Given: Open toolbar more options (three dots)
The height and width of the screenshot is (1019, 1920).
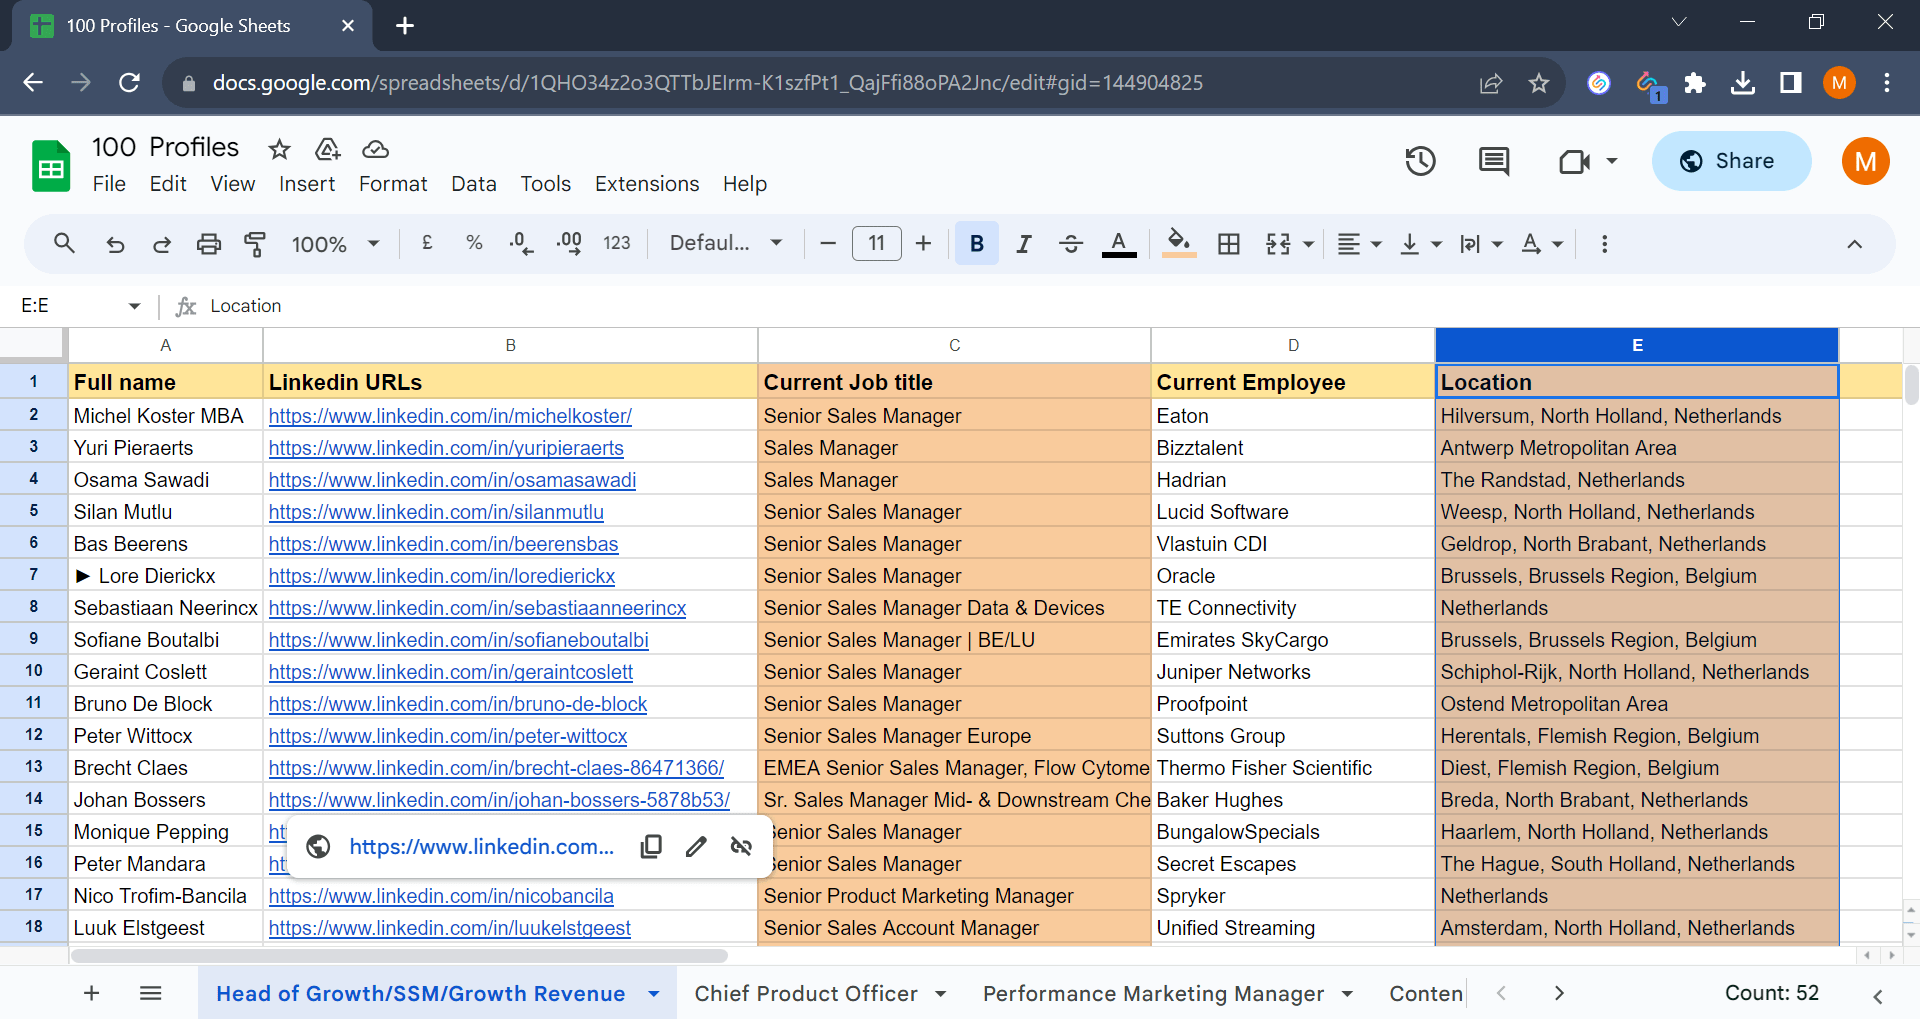Looking at the screenshot, I should click(1605, 244).
